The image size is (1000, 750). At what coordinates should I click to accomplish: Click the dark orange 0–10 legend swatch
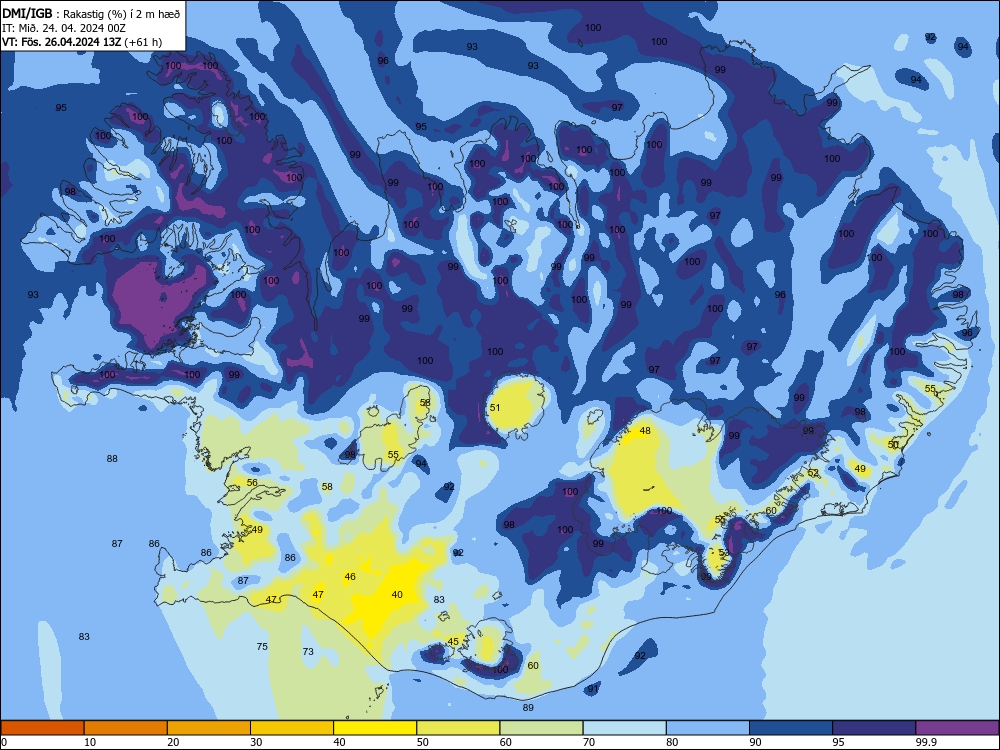coord(42,728)
